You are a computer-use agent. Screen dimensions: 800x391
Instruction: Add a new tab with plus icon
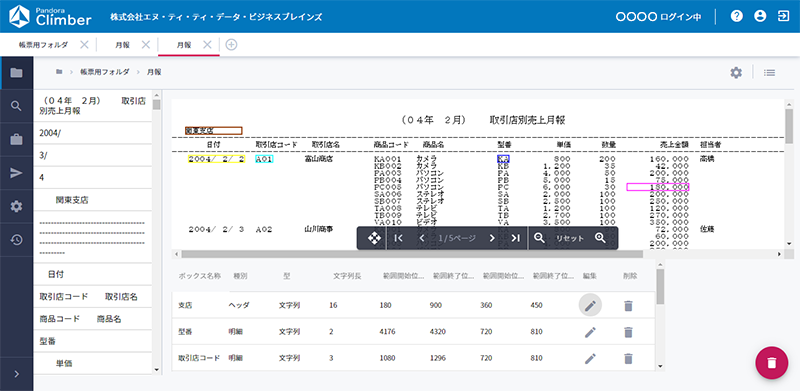pyautogui.click(x=231, y=45)
